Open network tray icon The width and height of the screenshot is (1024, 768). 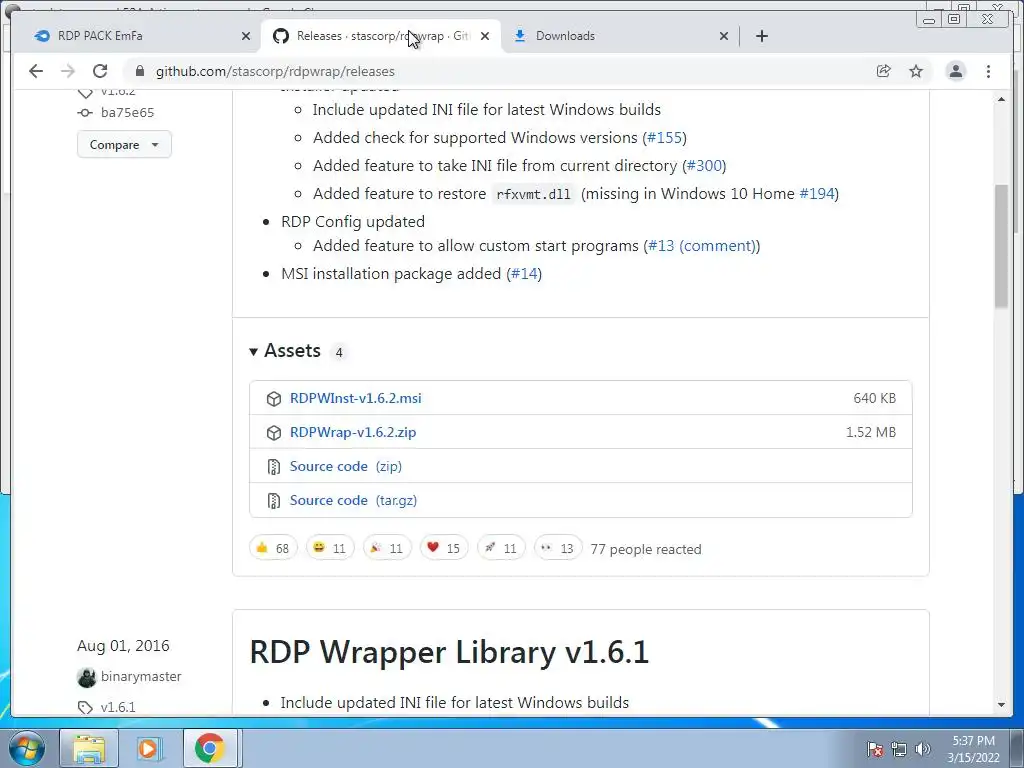tap(899, 750)
